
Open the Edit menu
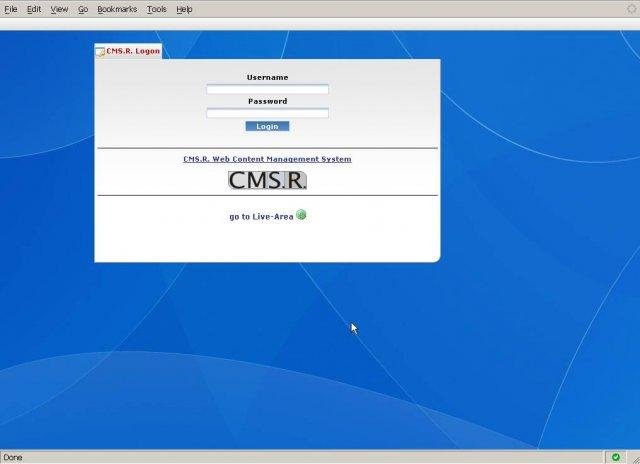[x=34, y=9]
